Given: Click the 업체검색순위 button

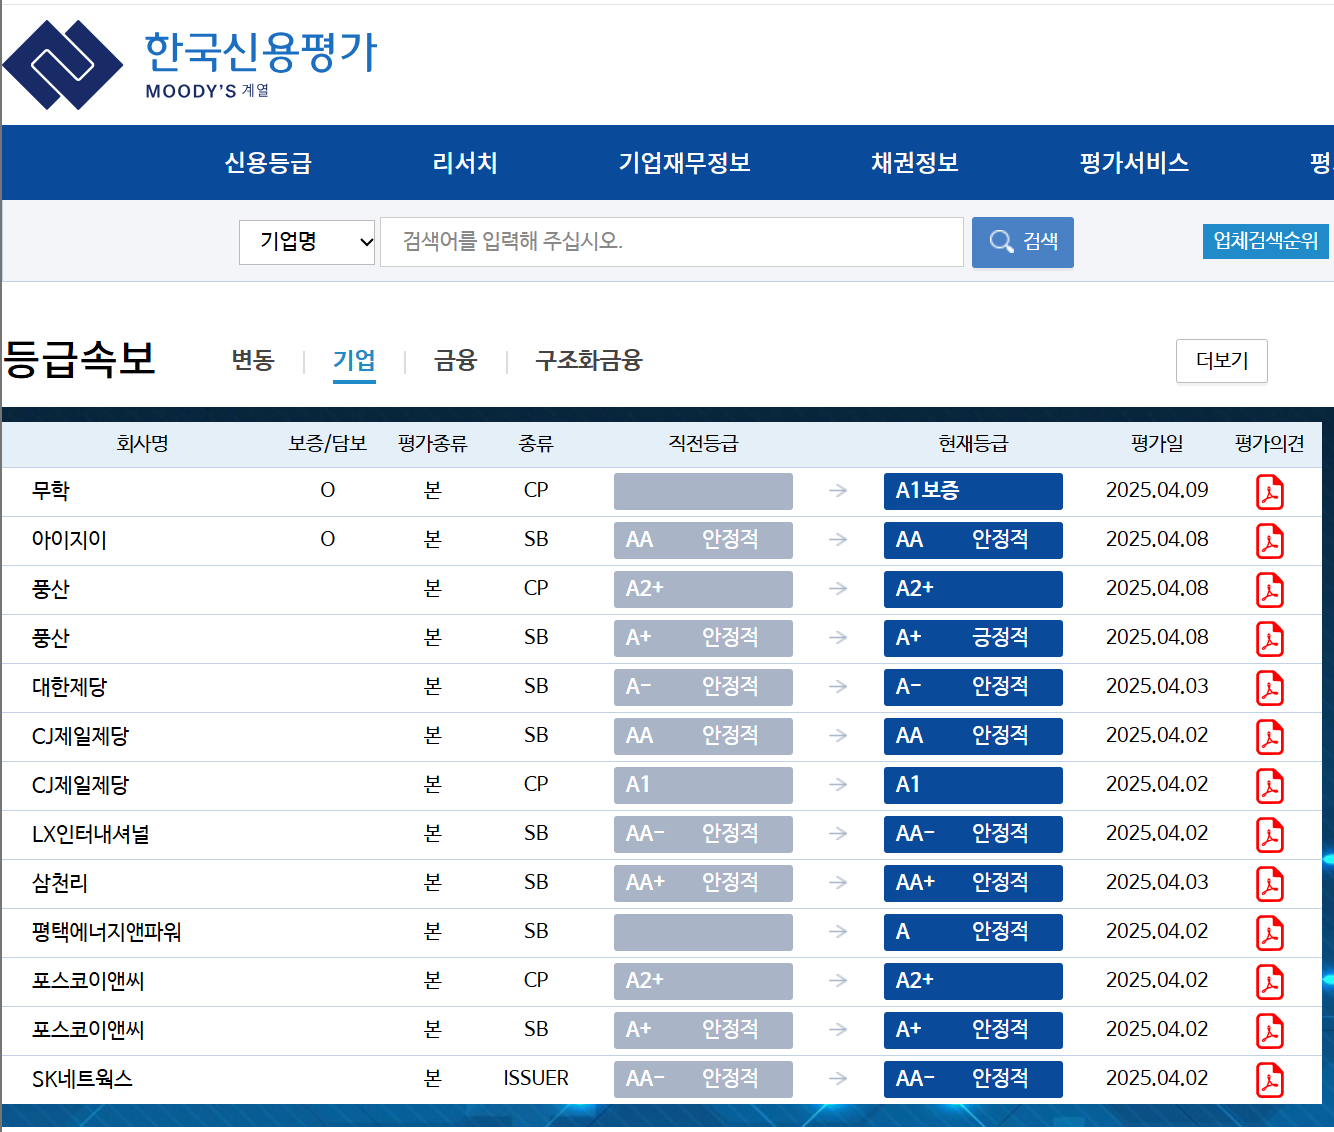Looking at the screenshot, I should tap(1265, 241).
